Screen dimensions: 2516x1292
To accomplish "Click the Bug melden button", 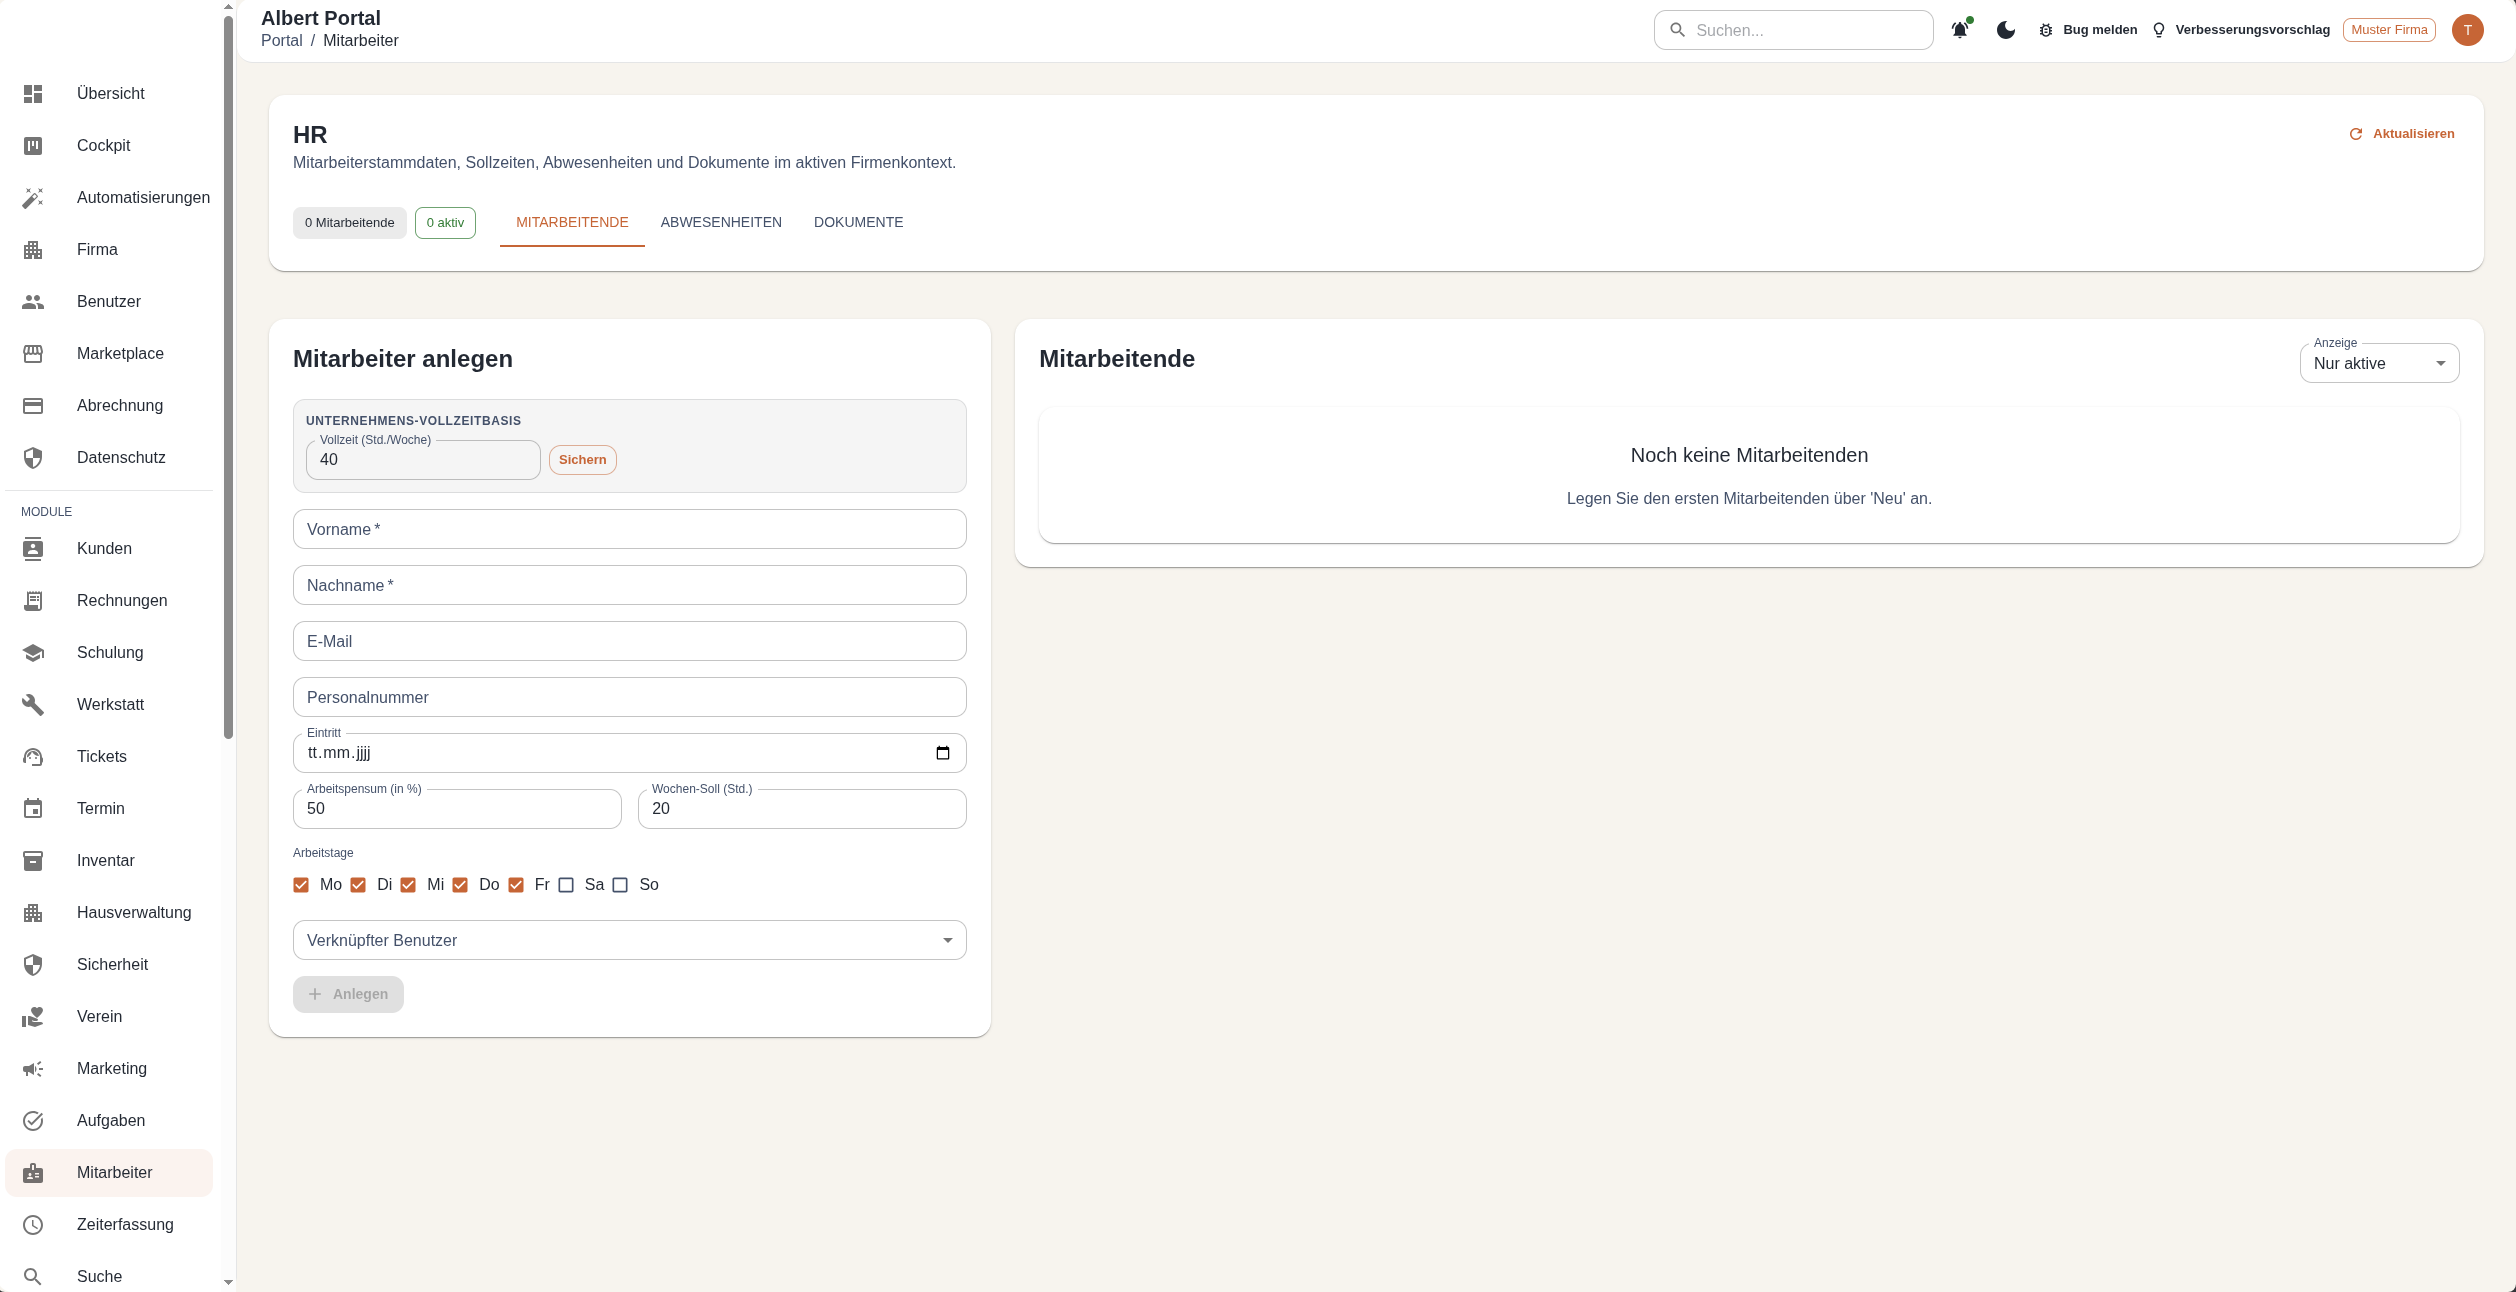I will coord(2088,30).
